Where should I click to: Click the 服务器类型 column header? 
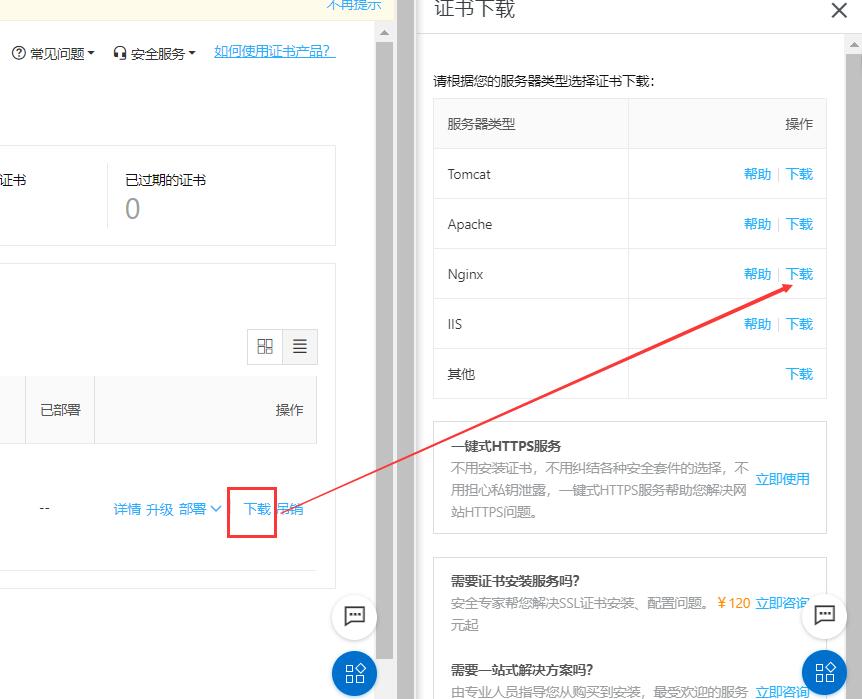click(x=481, y=124)
